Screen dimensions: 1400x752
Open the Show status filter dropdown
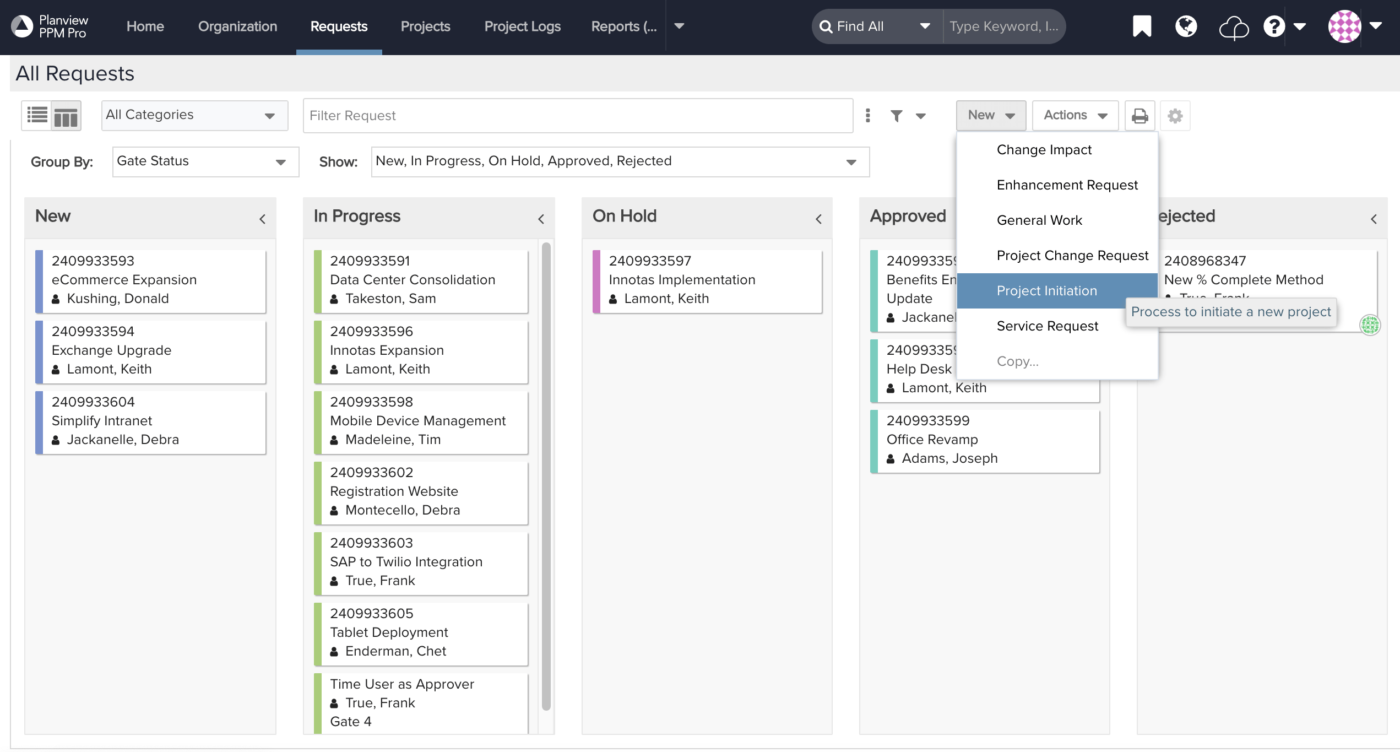coord(620,161)
